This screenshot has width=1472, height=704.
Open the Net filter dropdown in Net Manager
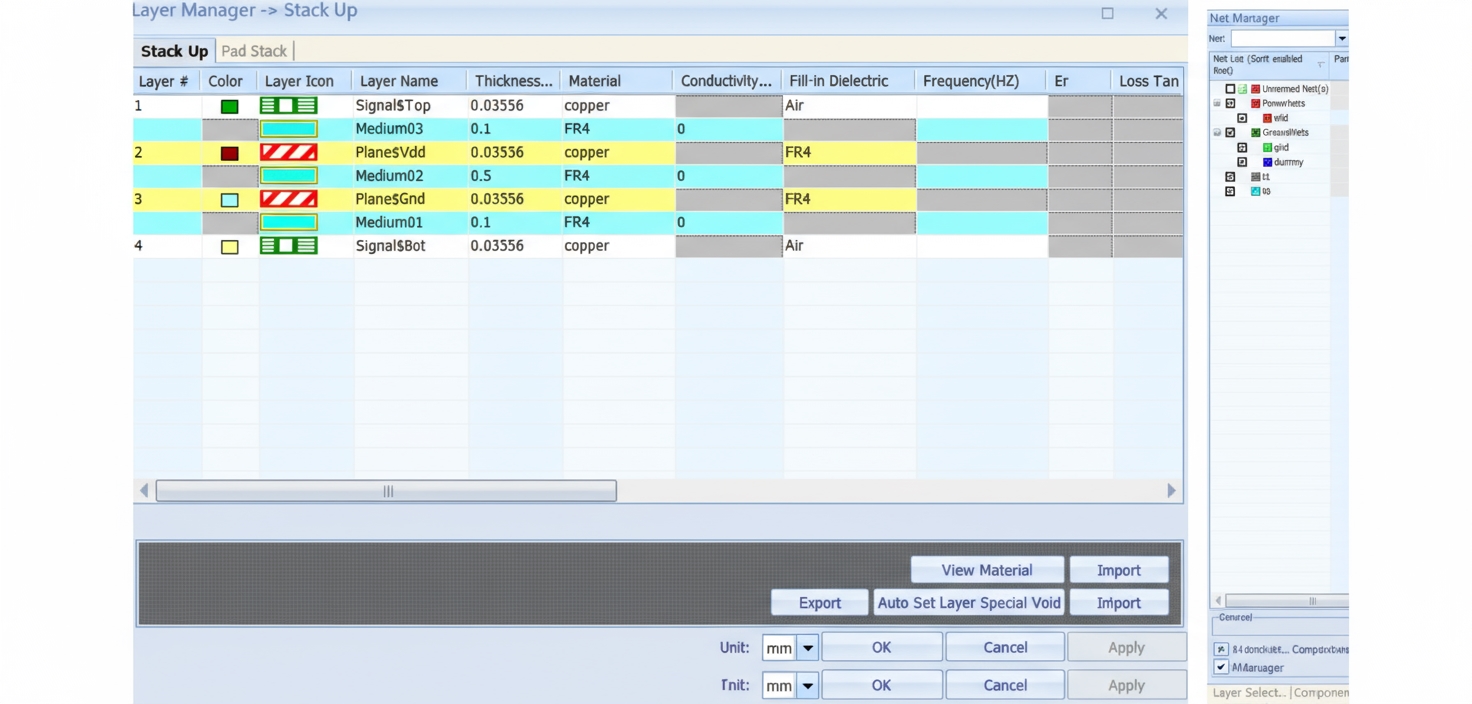(x=1340, y=38)
